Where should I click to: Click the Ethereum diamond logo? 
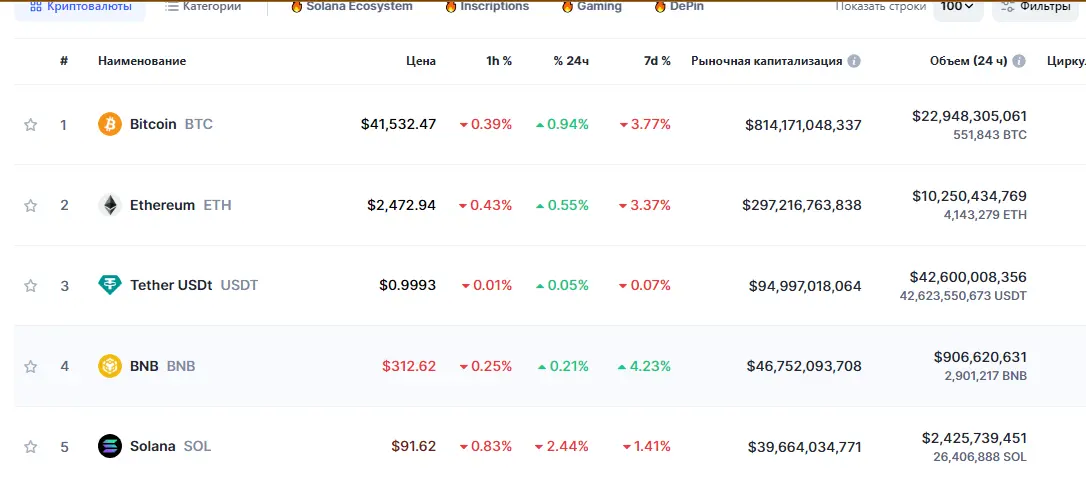point(110,205)
